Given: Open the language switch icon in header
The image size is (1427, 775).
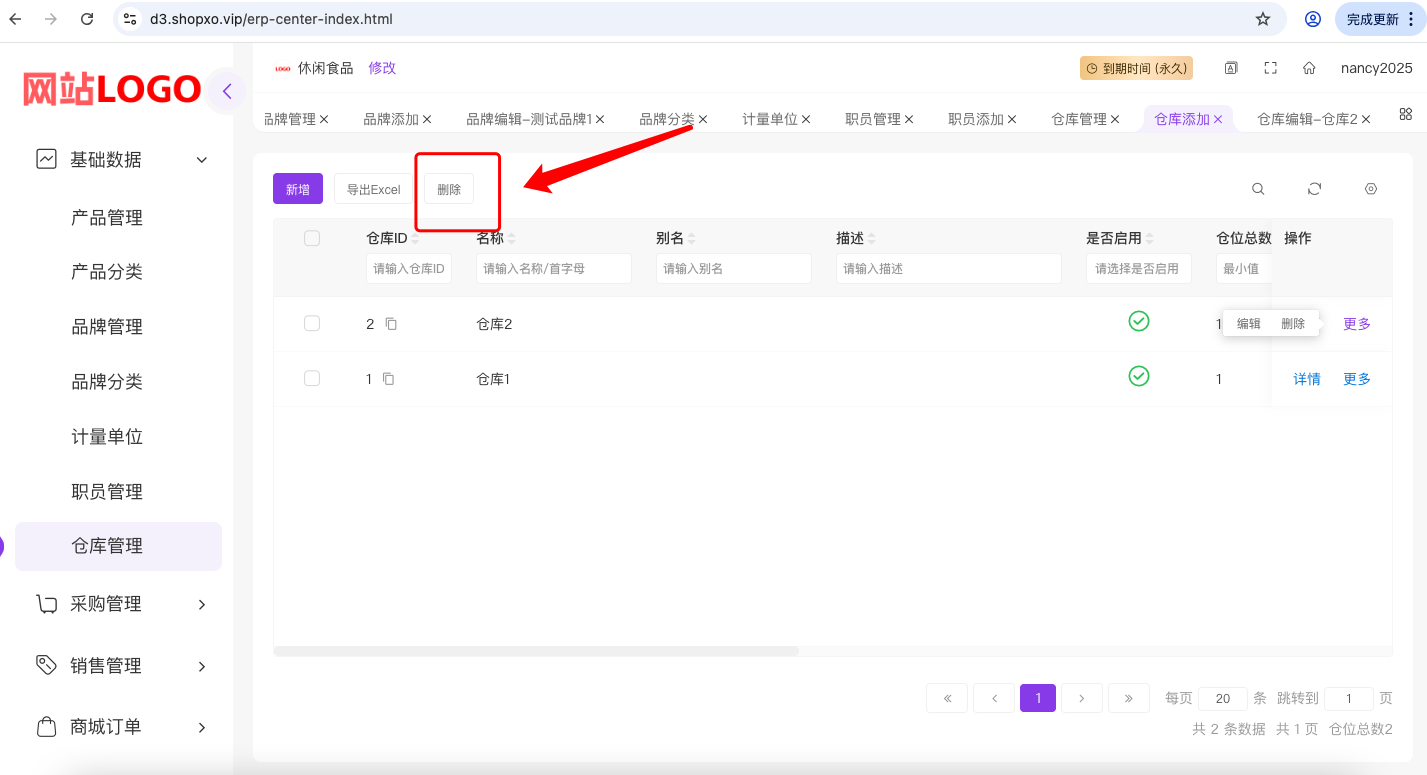Looking at the screenshot, I should click(1231, 68).
